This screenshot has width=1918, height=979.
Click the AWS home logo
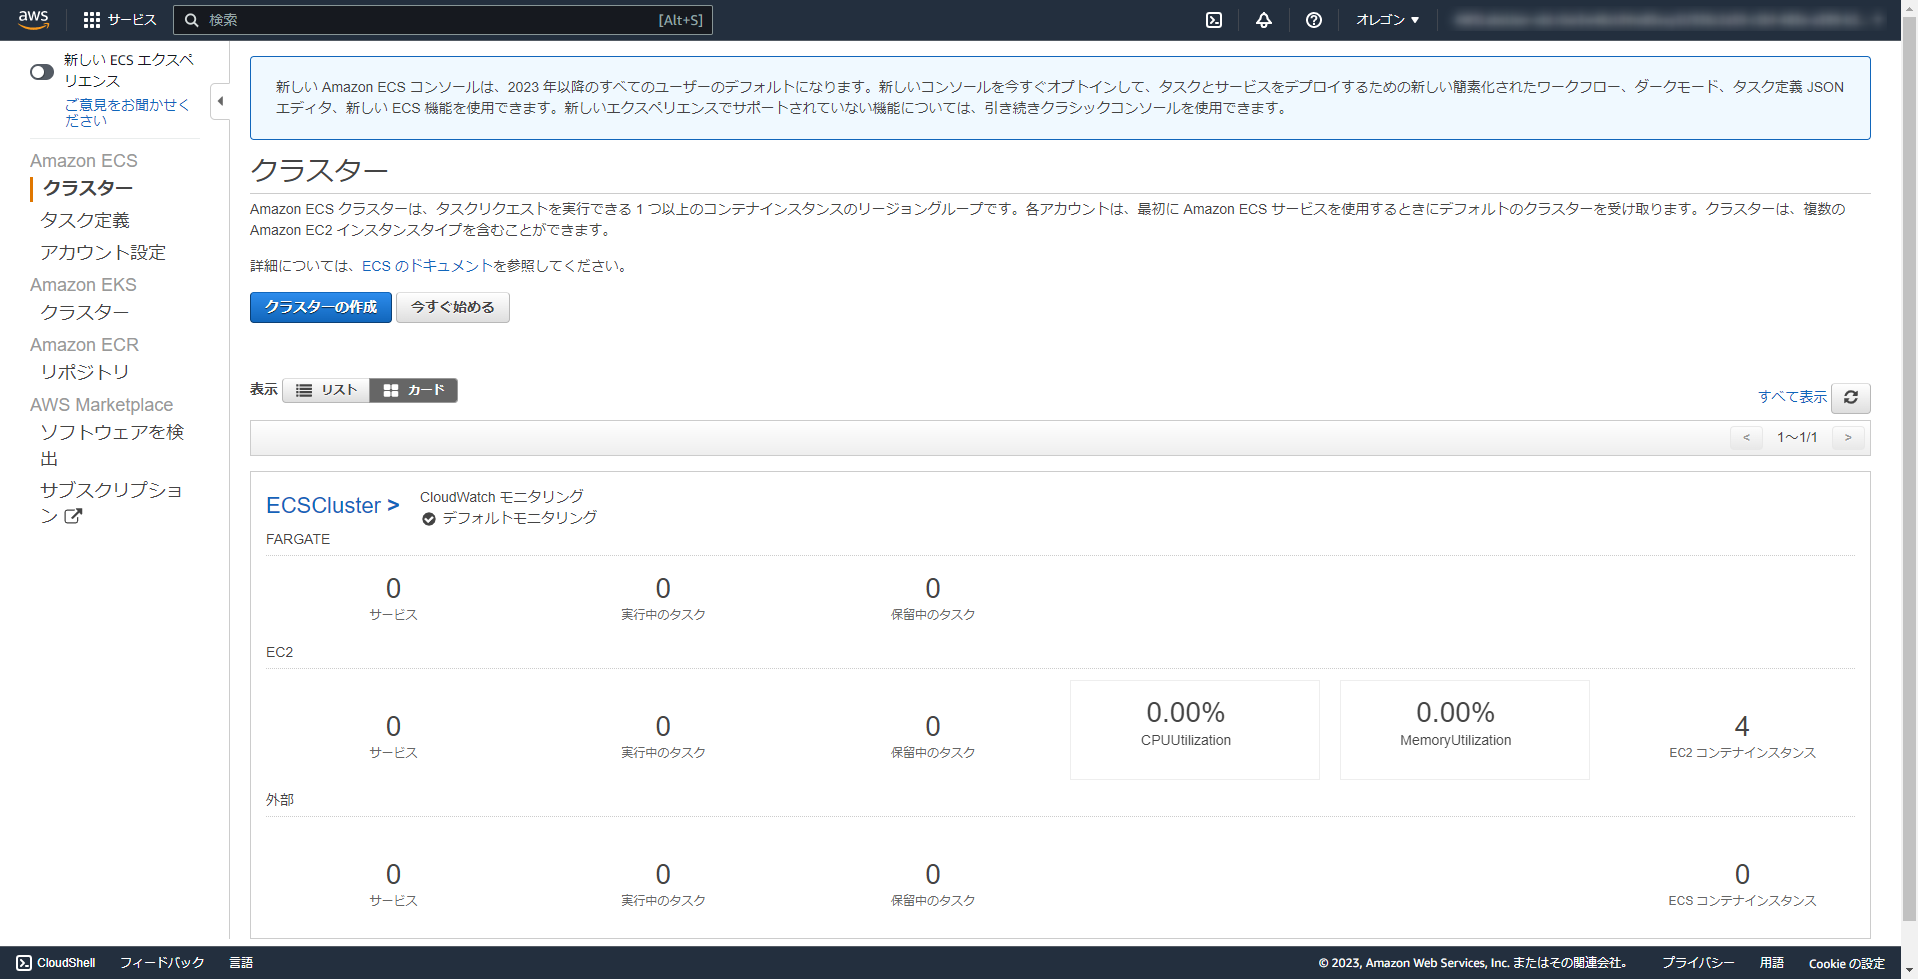[33, 19]
